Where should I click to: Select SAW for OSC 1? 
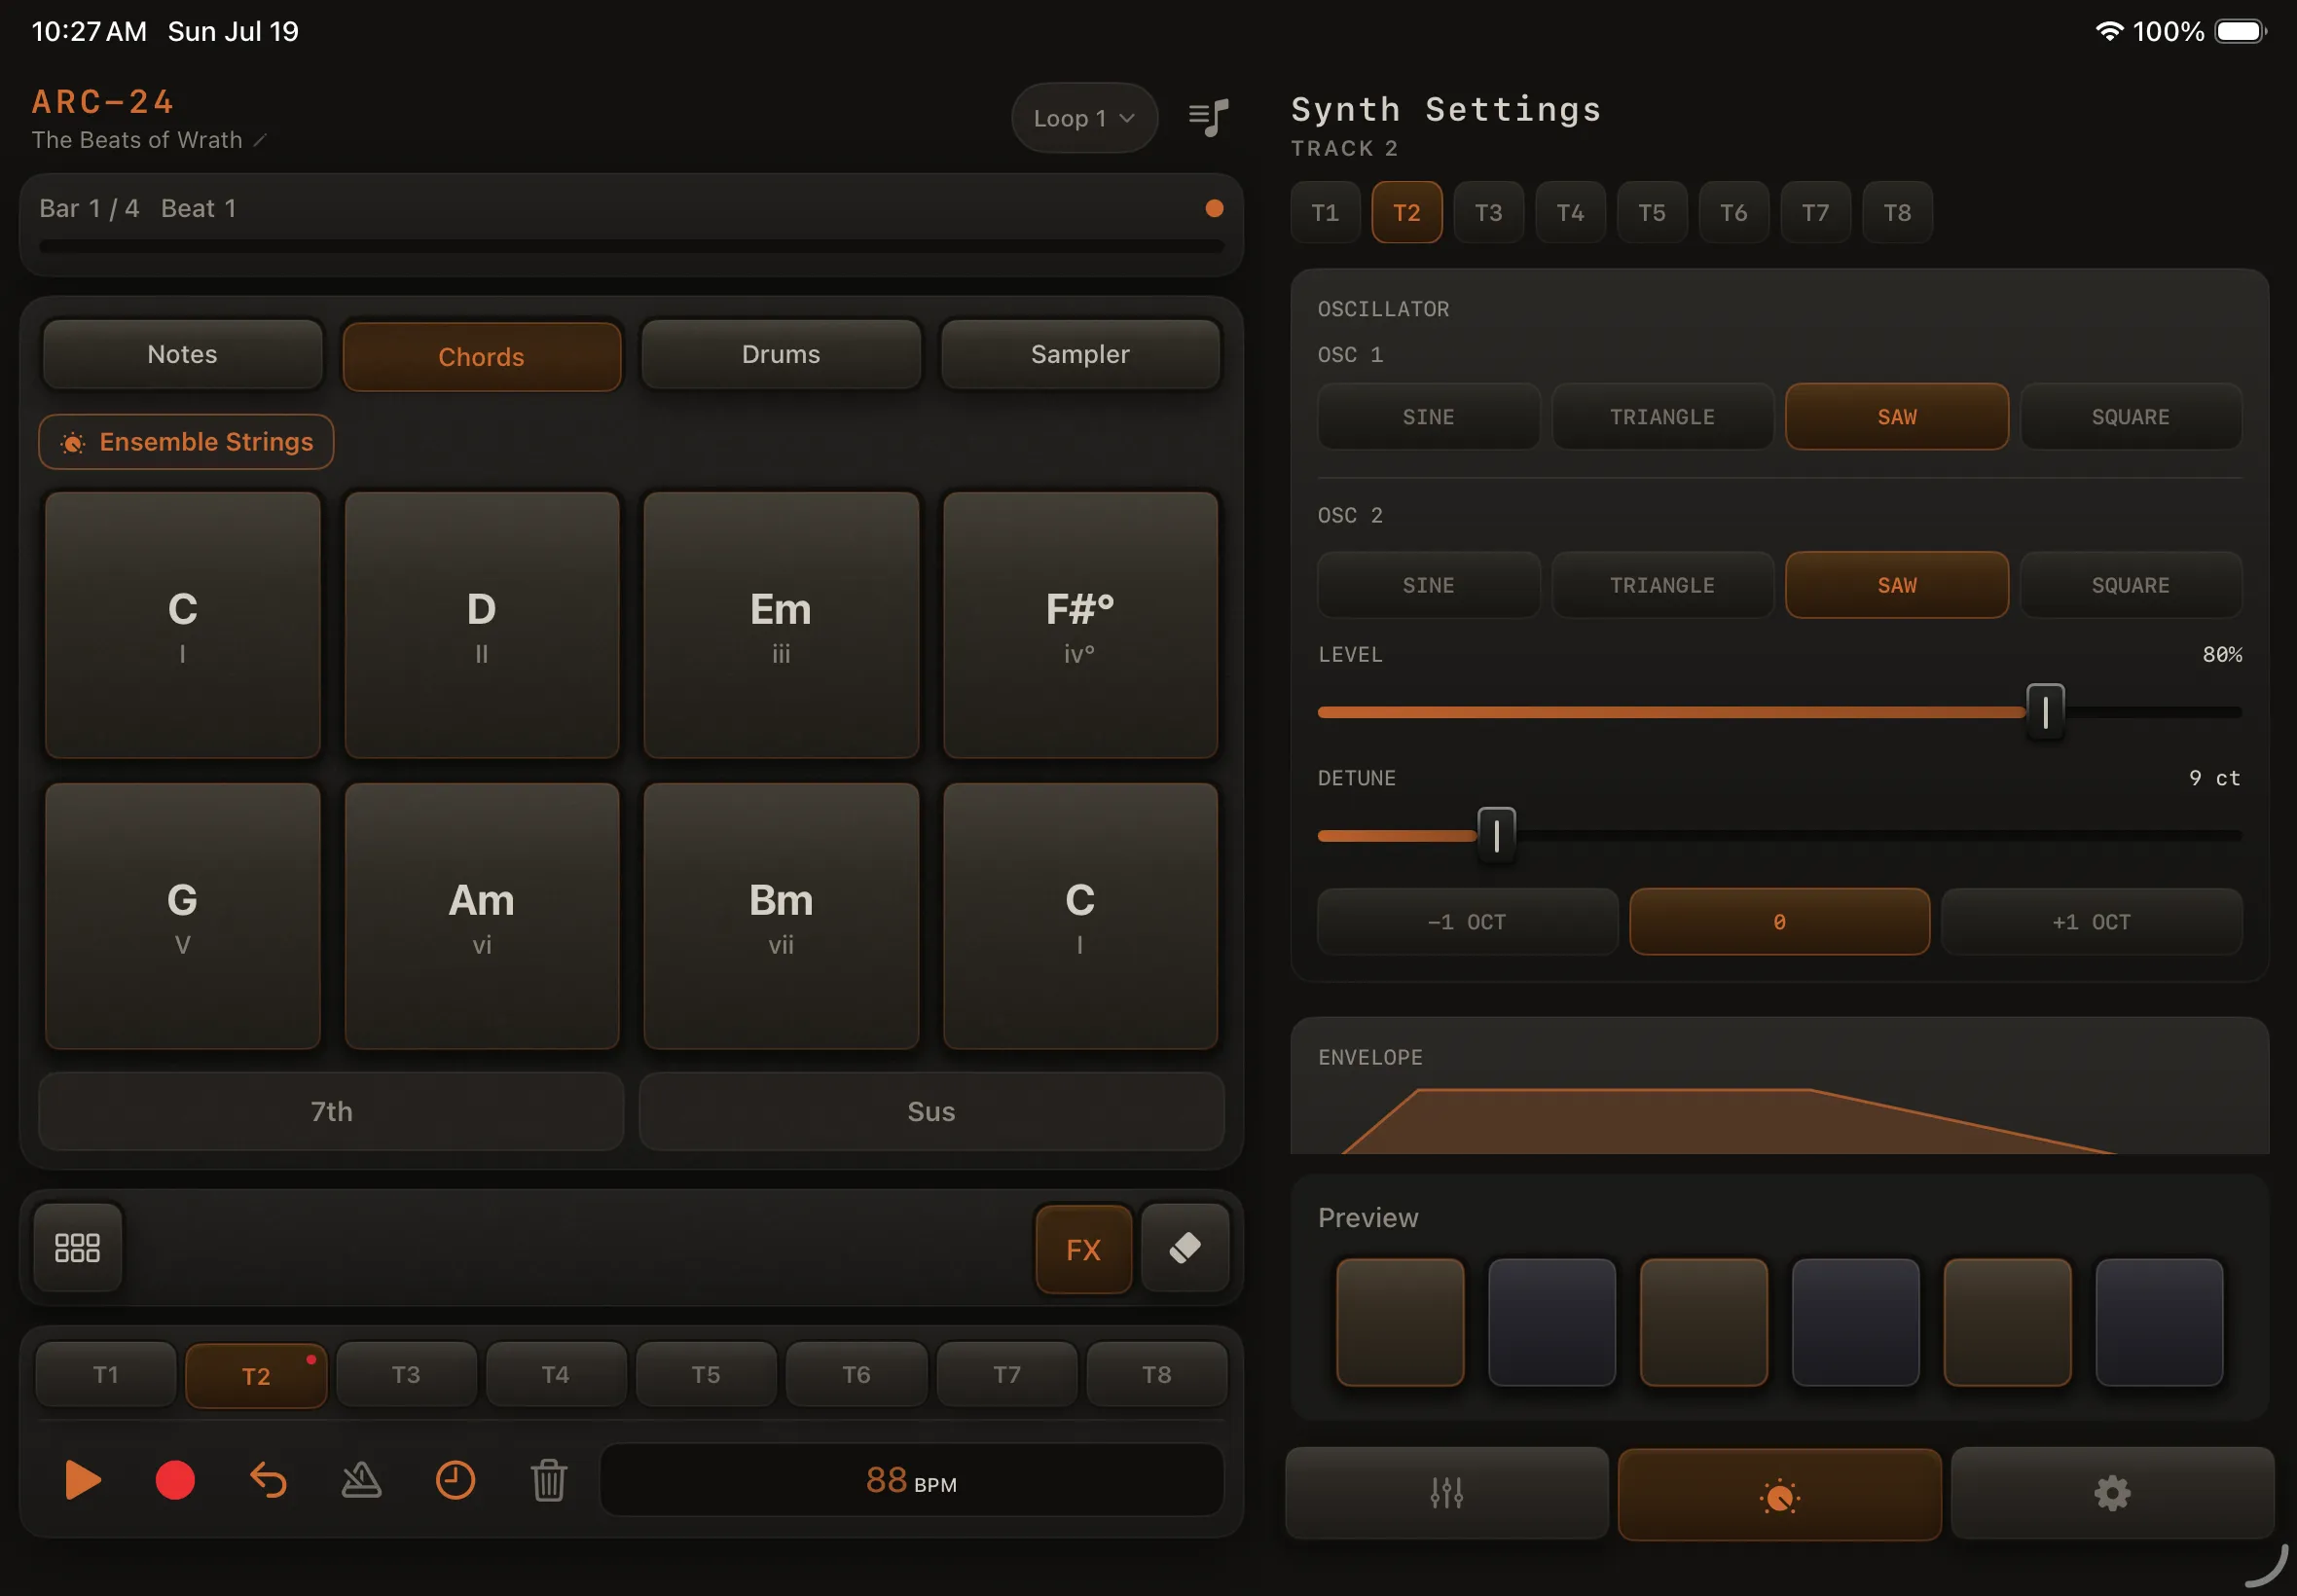(1896, 417)
